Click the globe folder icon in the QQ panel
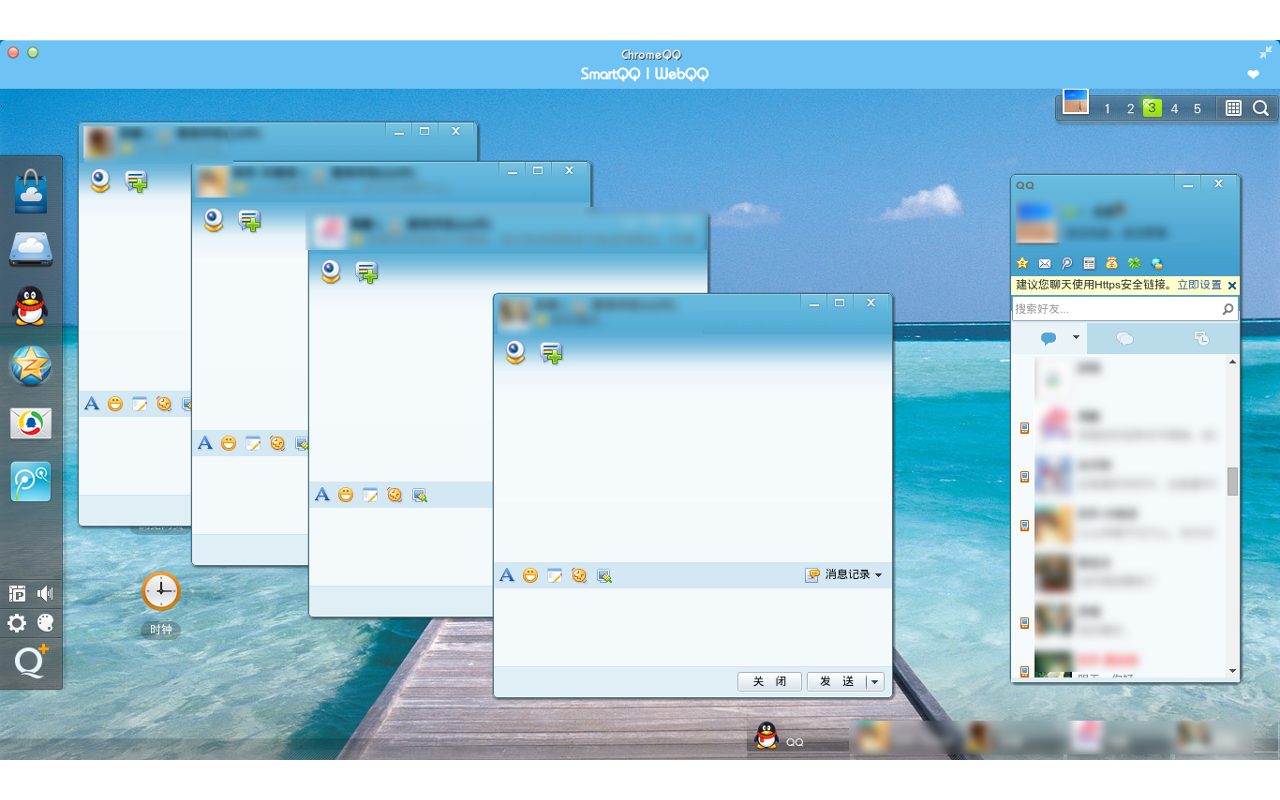 1157,263
